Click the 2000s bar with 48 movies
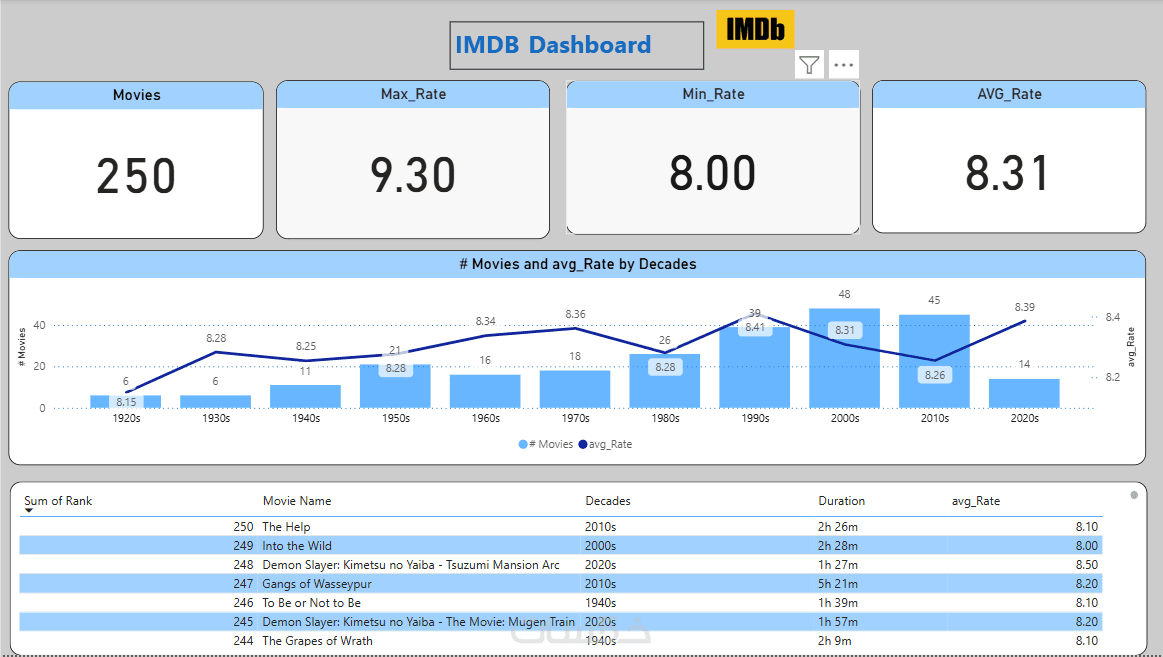This screenshot has width=1163, height=657. click(844, 358)
